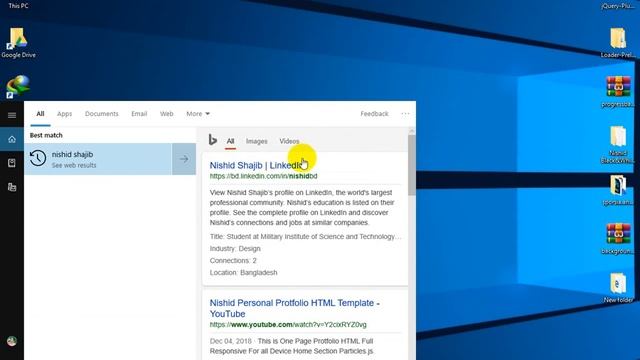Click the history clock icon beside nishid shajib
The height and width of the screenshot is (360, 640).
pyautogui.click(x=38, y=158)
